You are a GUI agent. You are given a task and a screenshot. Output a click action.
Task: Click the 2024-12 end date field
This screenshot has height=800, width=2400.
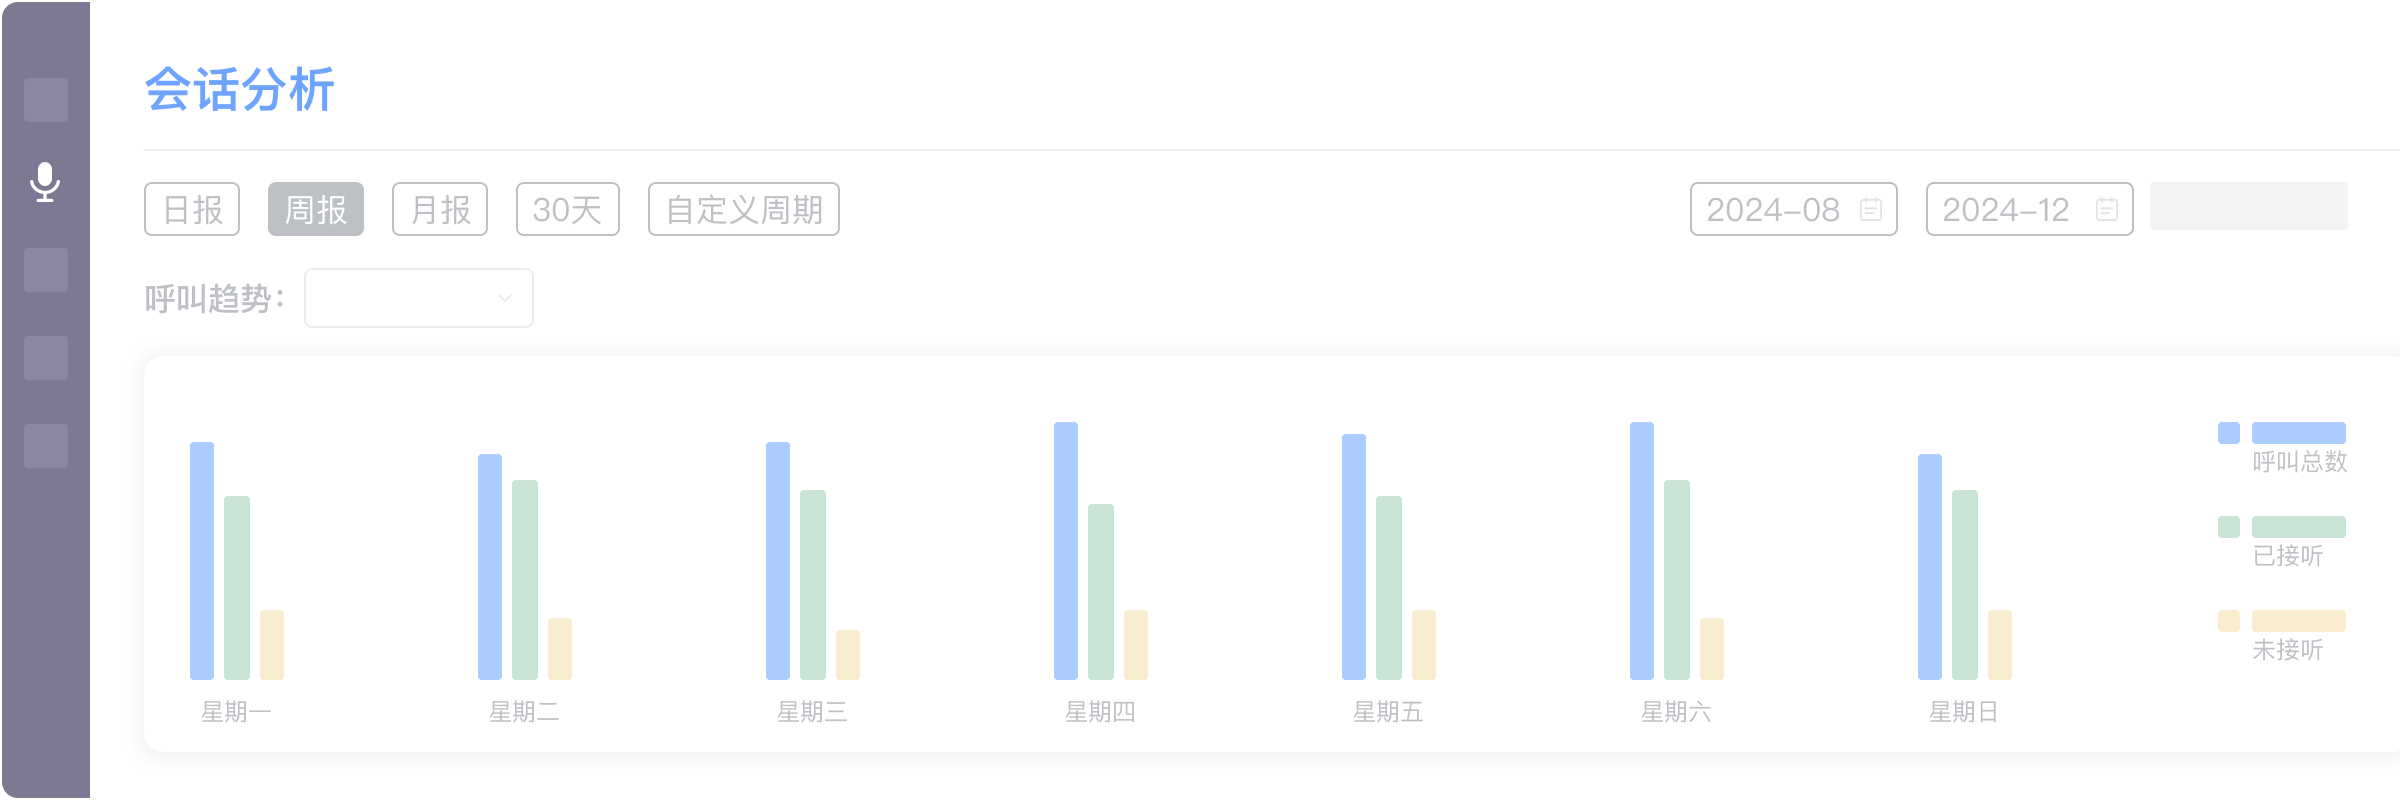2006,209
